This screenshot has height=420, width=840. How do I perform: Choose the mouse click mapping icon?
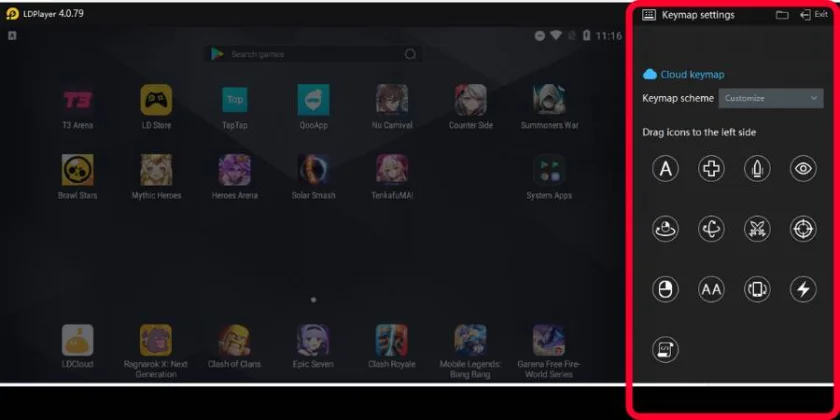[665, 290]
